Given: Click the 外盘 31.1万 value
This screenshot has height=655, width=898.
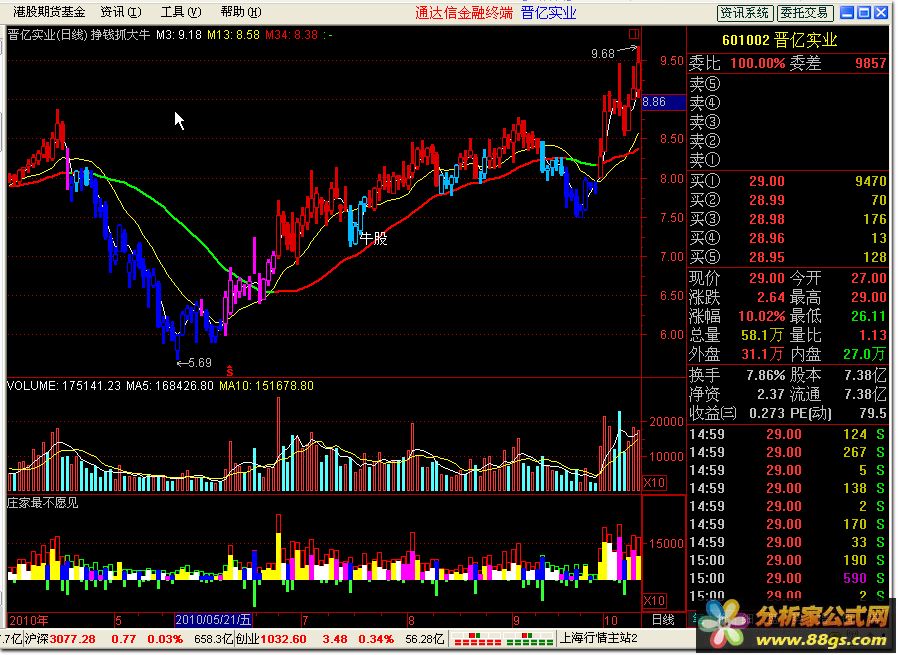Looking at the screenshot, I should (x=763, y=354).
